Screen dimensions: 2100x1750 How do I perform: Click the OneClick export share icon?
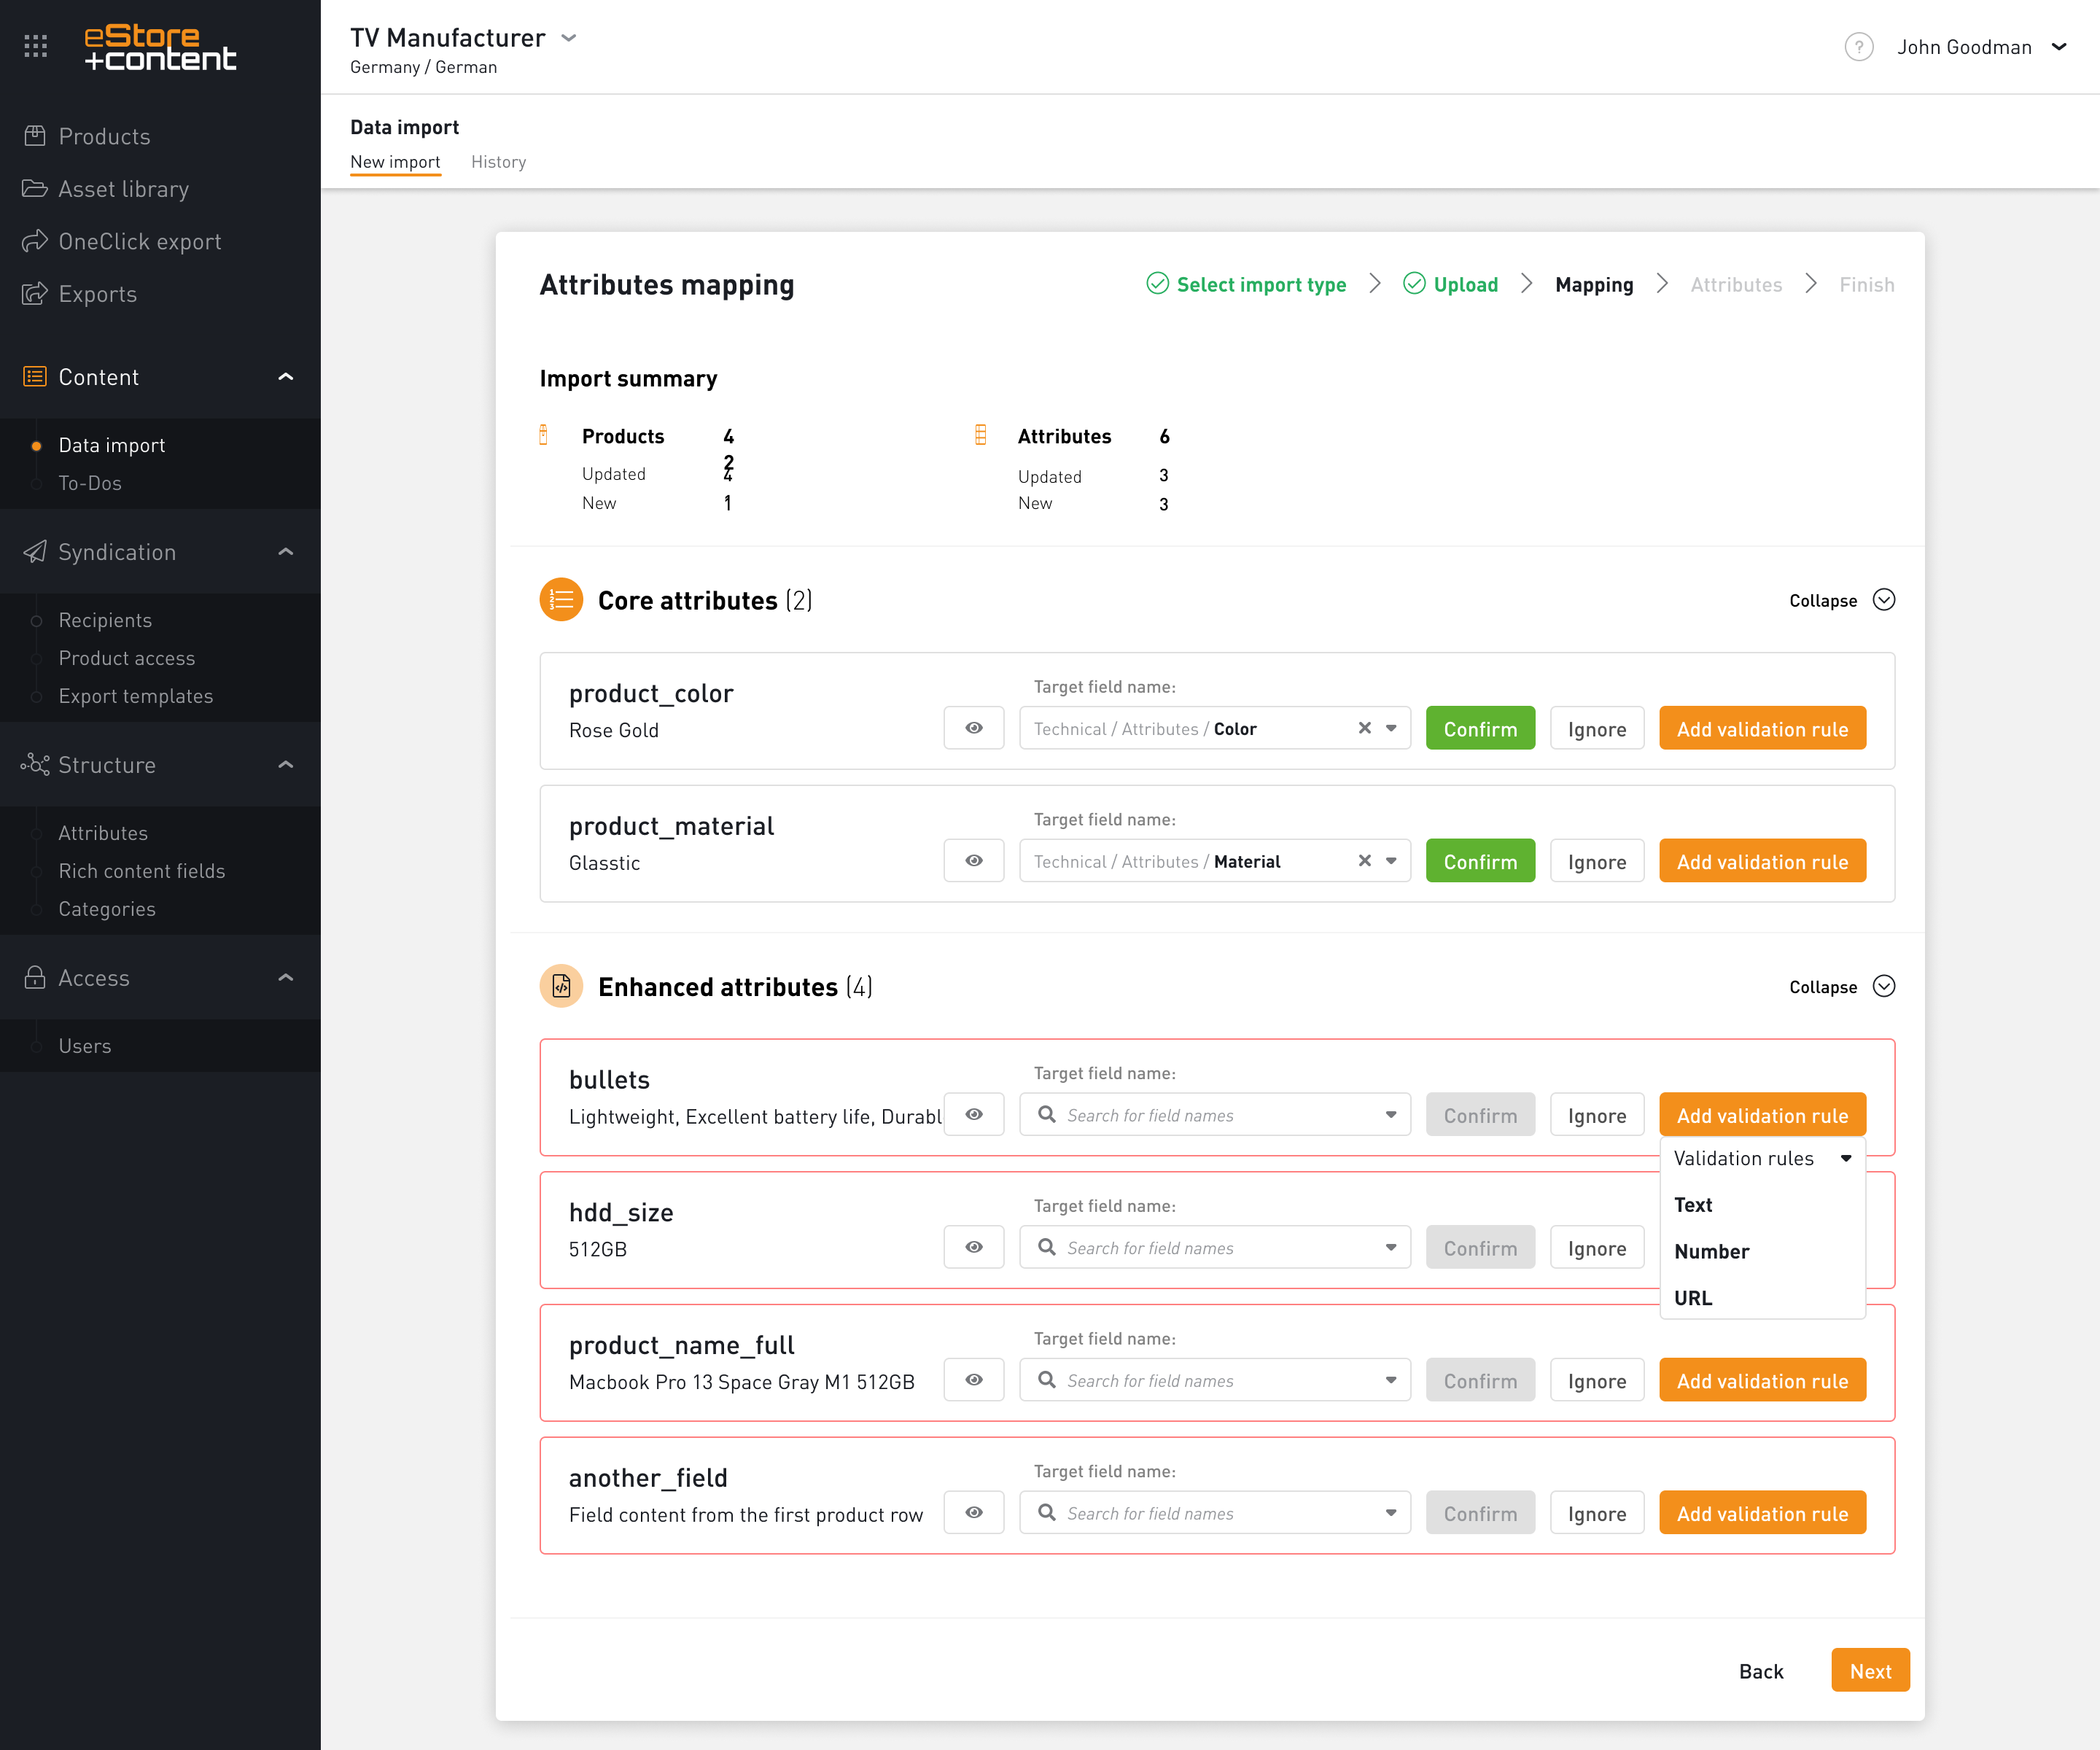[35, 241]
